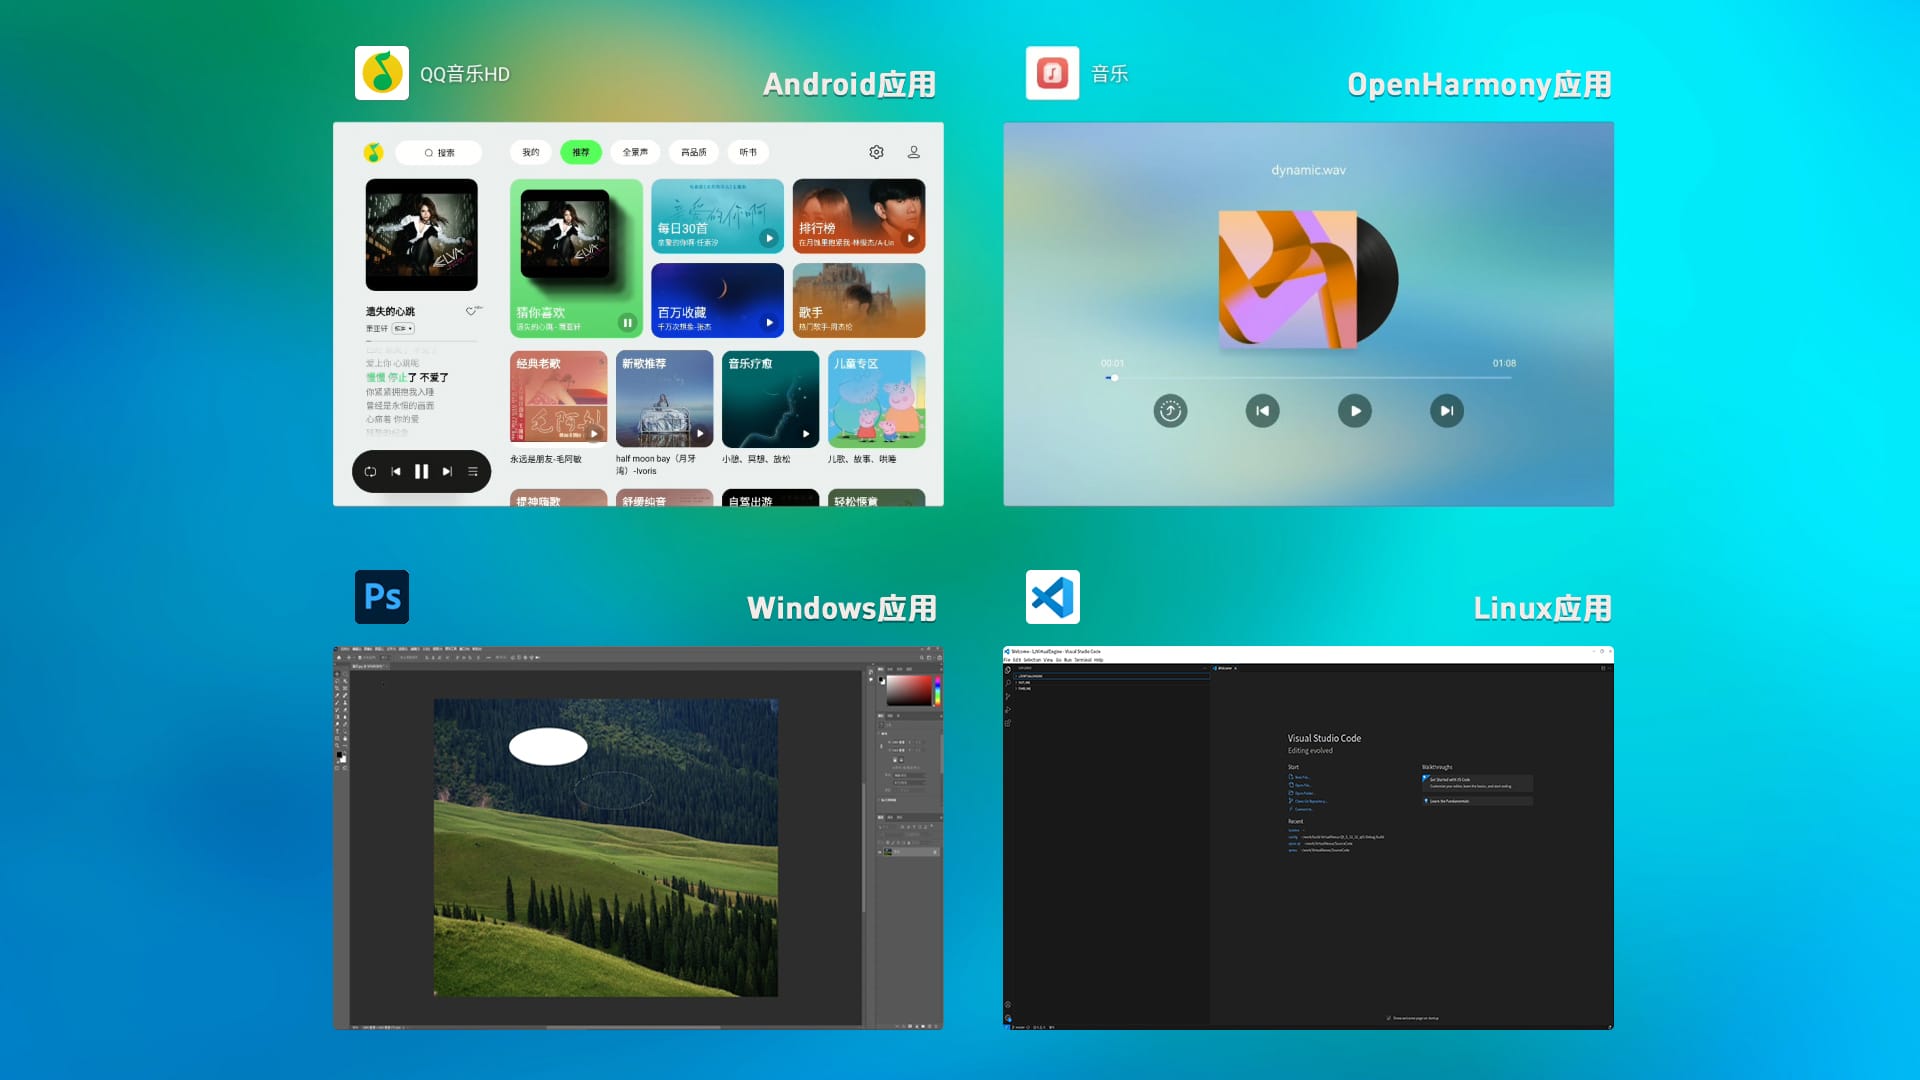Play the 音乐疗愈 playlist

coord(806,434)
